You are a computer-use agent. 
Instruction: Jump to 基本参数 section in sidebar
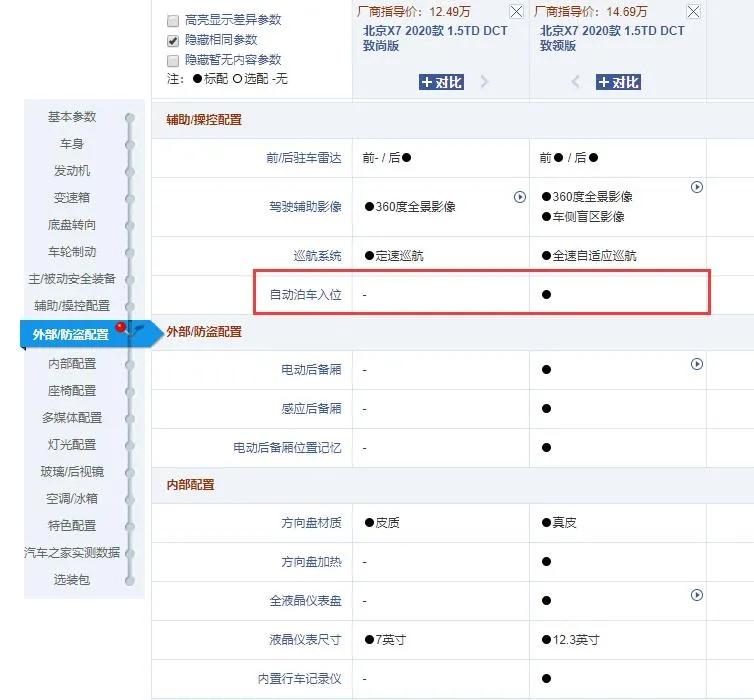[72, 117]
